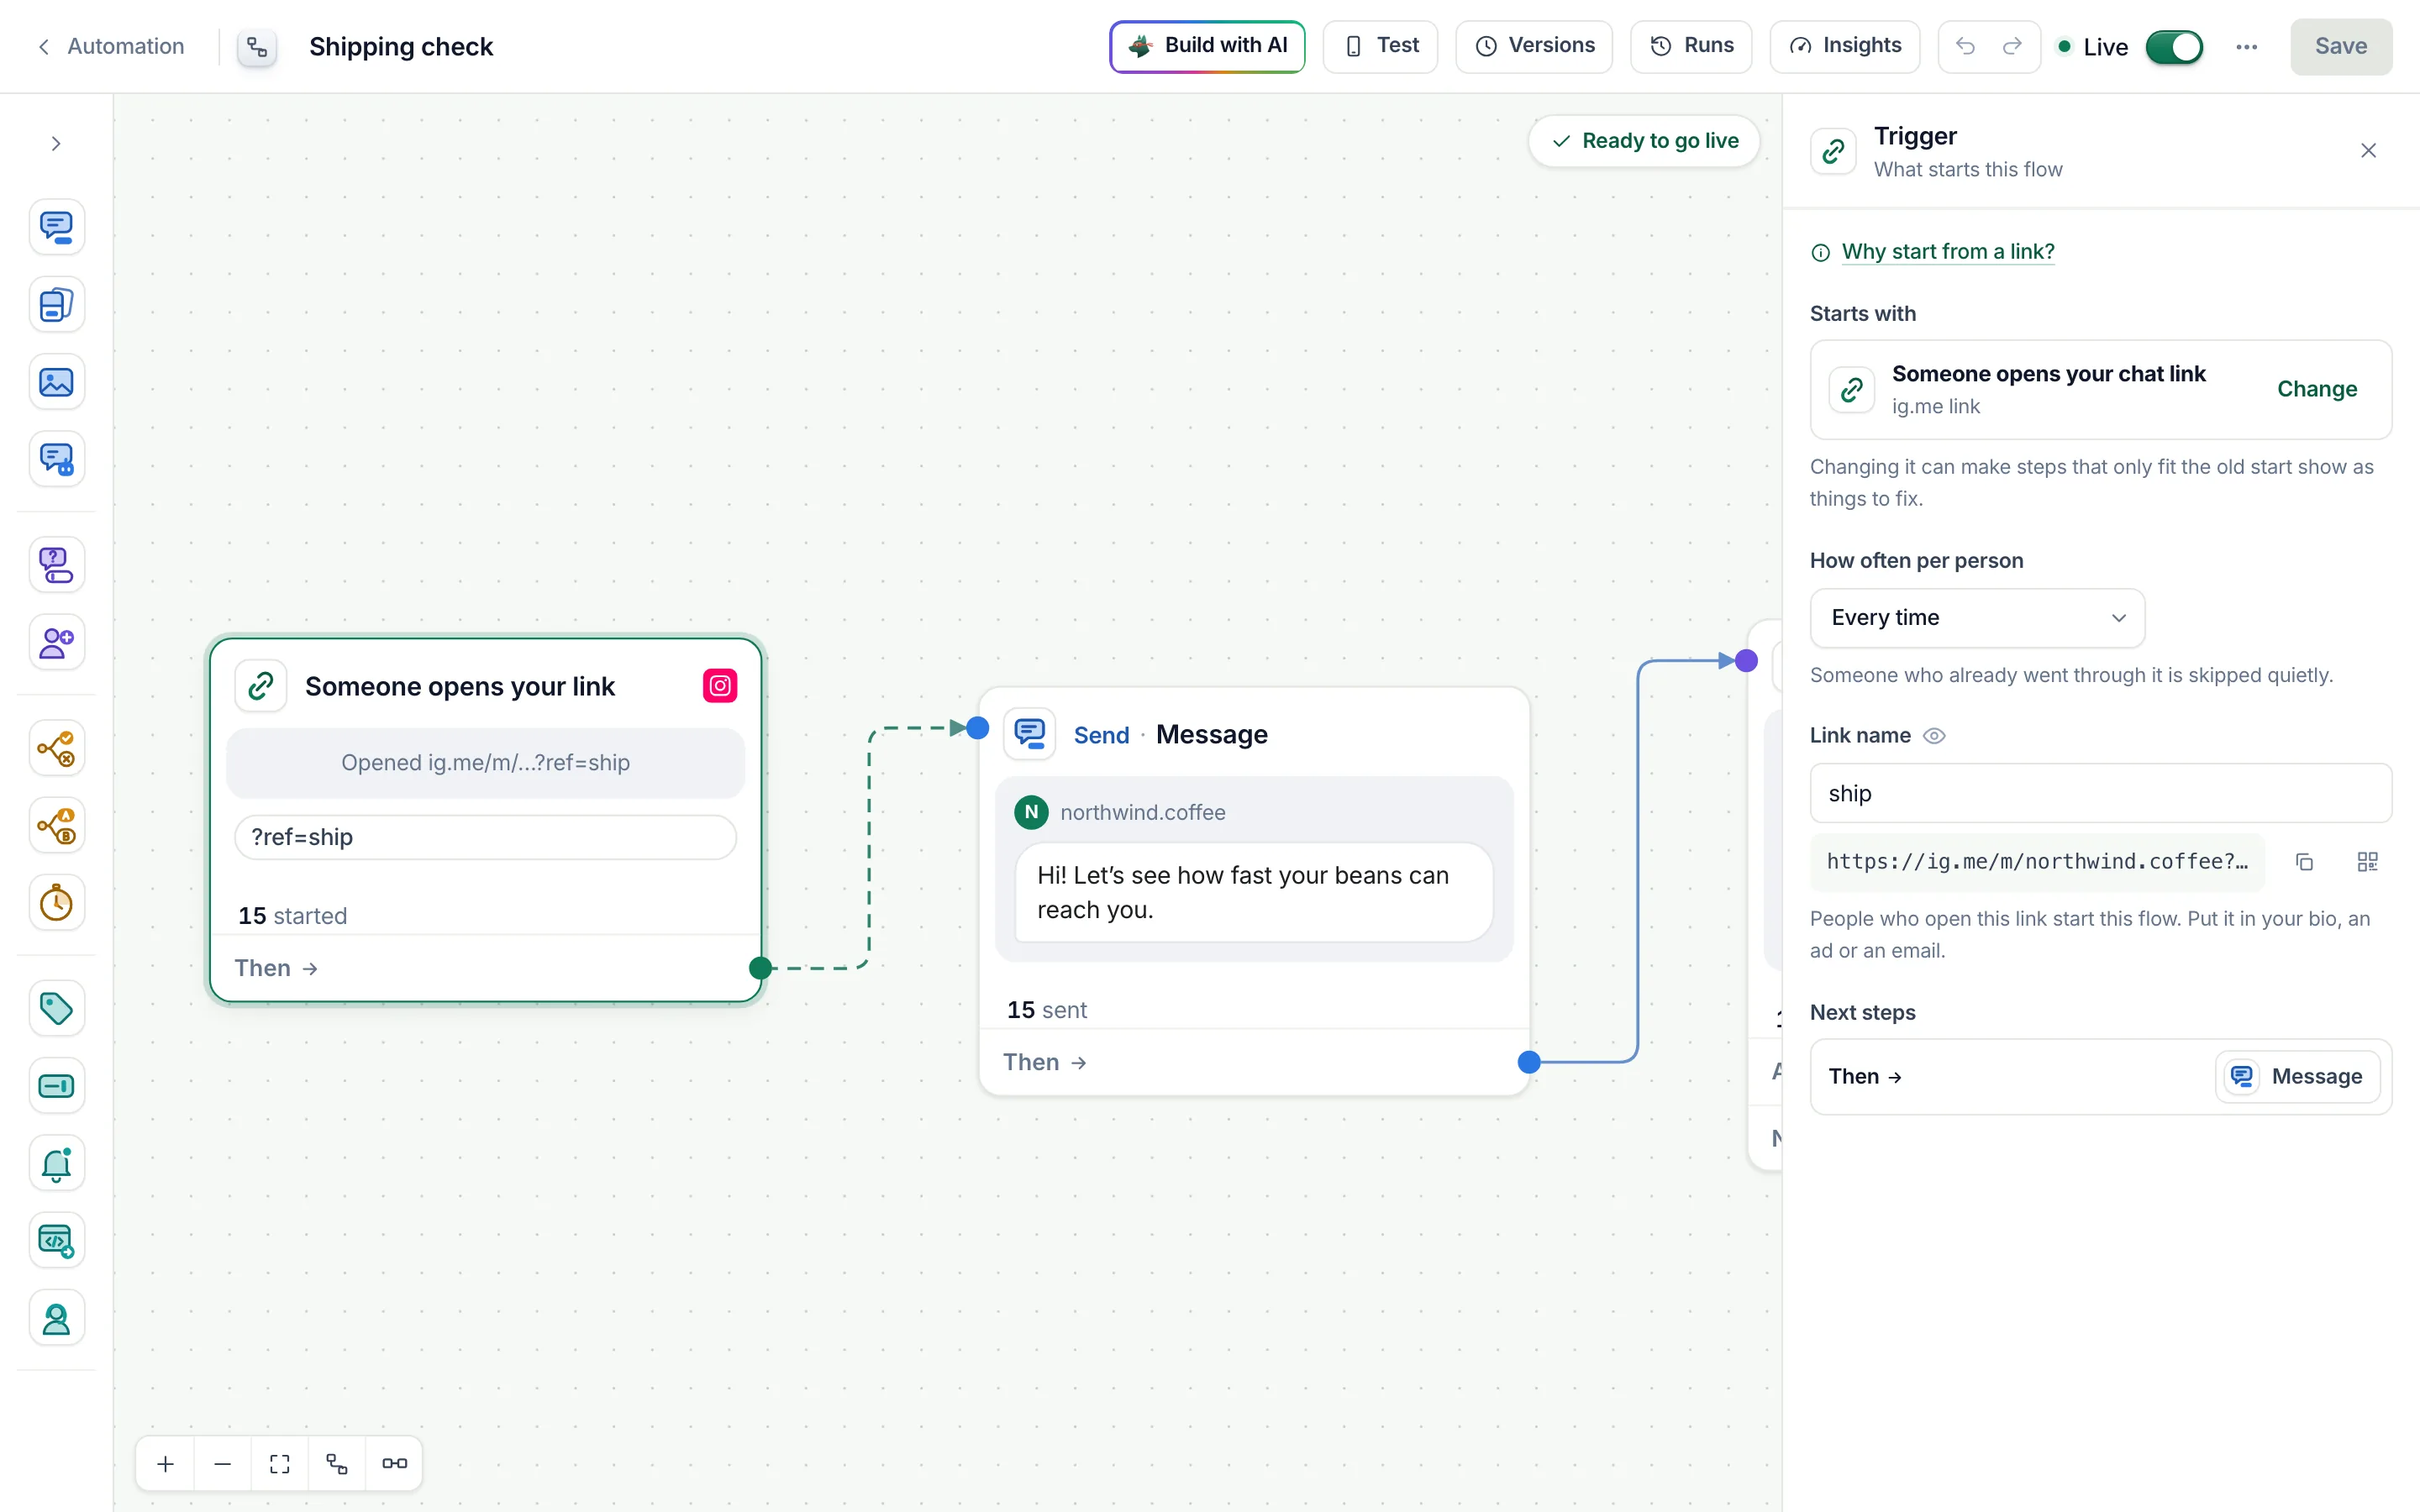Open the Why start from a link? help
Screen dimensions: 2420x1512
[x=1948, y=252]
